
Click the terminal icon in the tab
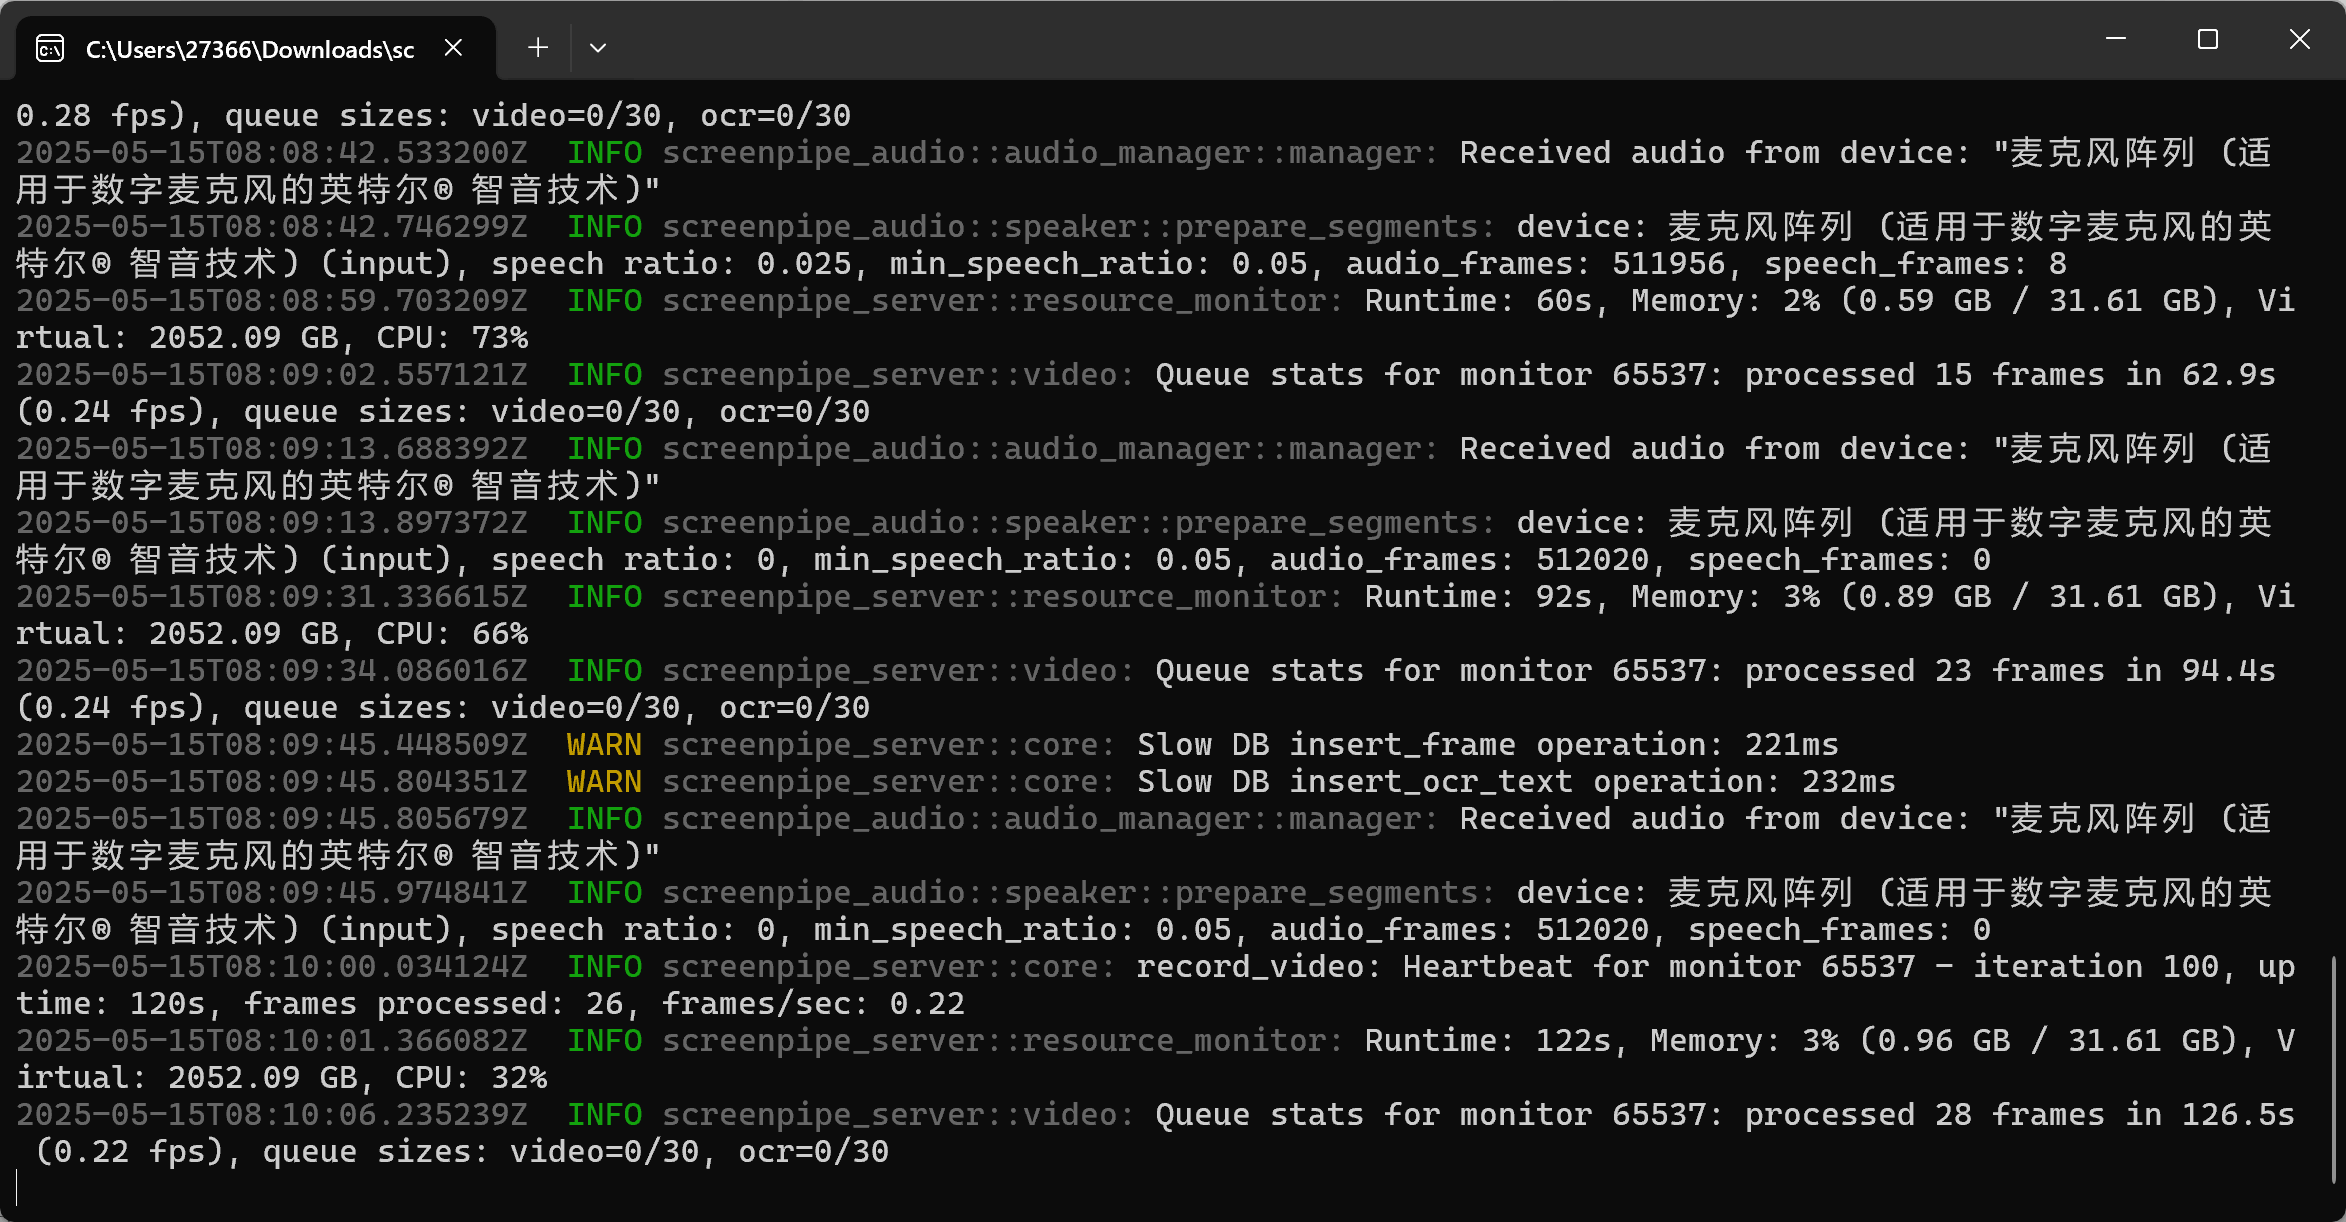[x=50, y=48]
